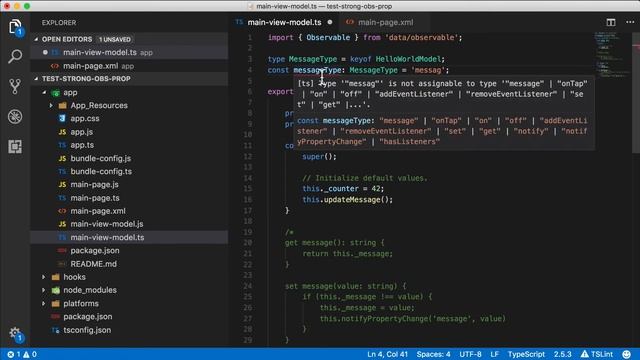Change end of line sequence LF
Viewport: 640px width, 360px height.
click(494, 354)
